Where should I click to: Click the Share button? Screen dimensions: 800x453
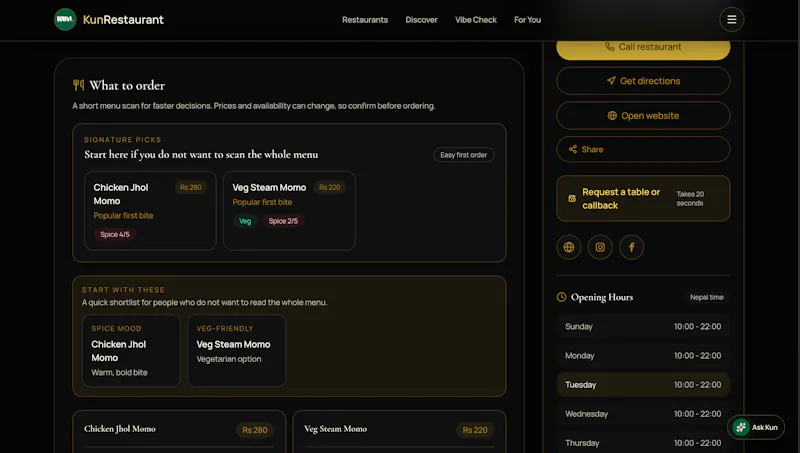point(643,149)
